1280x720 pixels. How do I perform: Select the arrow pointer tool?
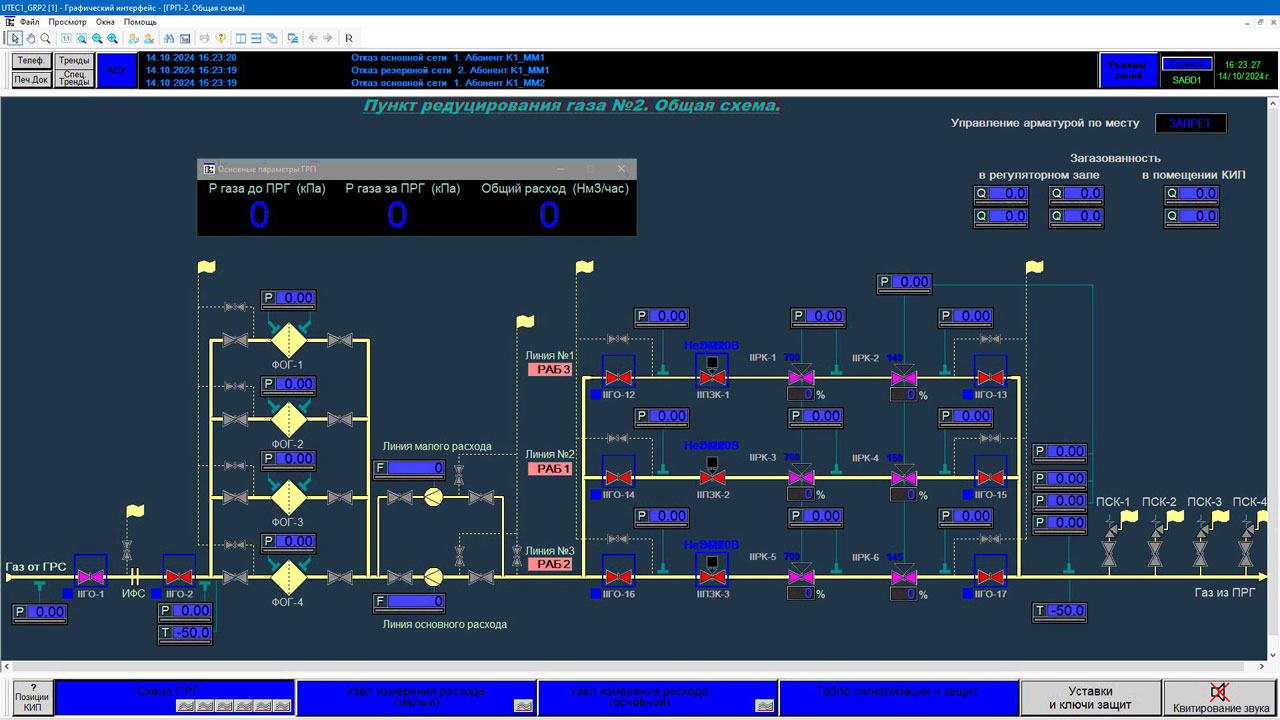[15, 38]
